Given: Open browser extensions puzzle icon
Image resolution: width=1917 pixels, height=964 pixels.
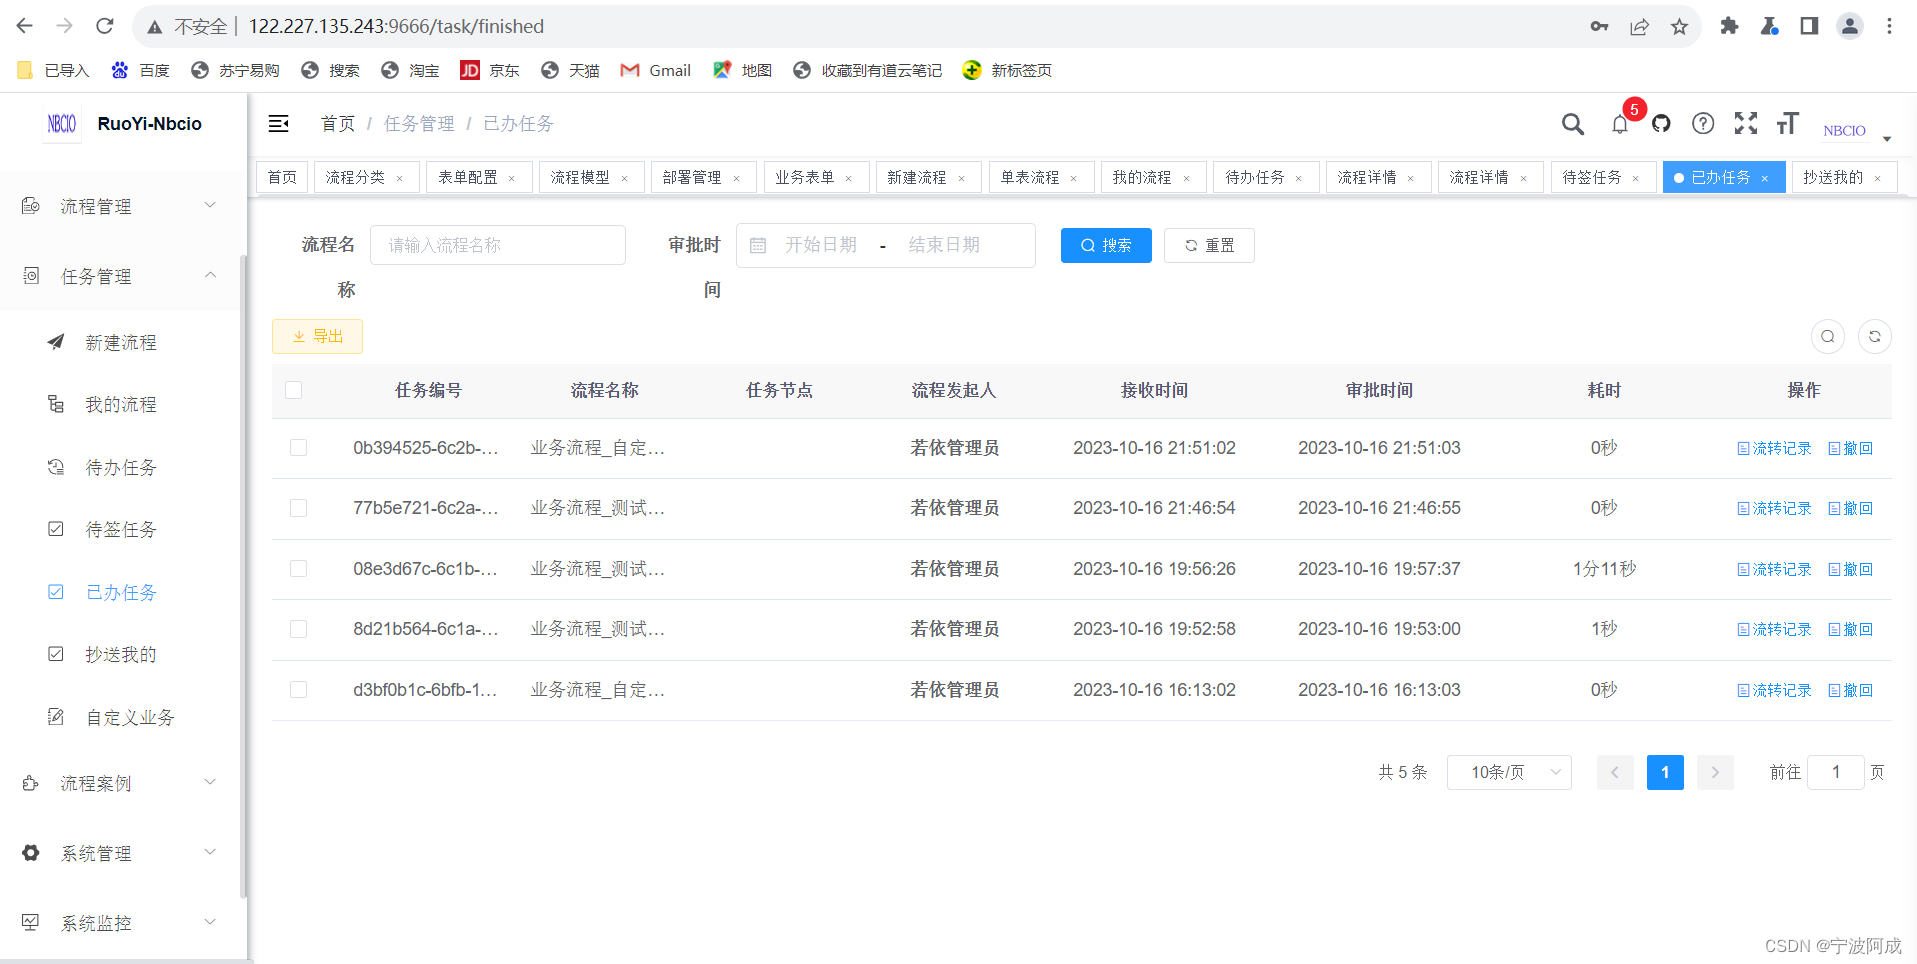Looking at the screenshot, I should point(1729,26).
